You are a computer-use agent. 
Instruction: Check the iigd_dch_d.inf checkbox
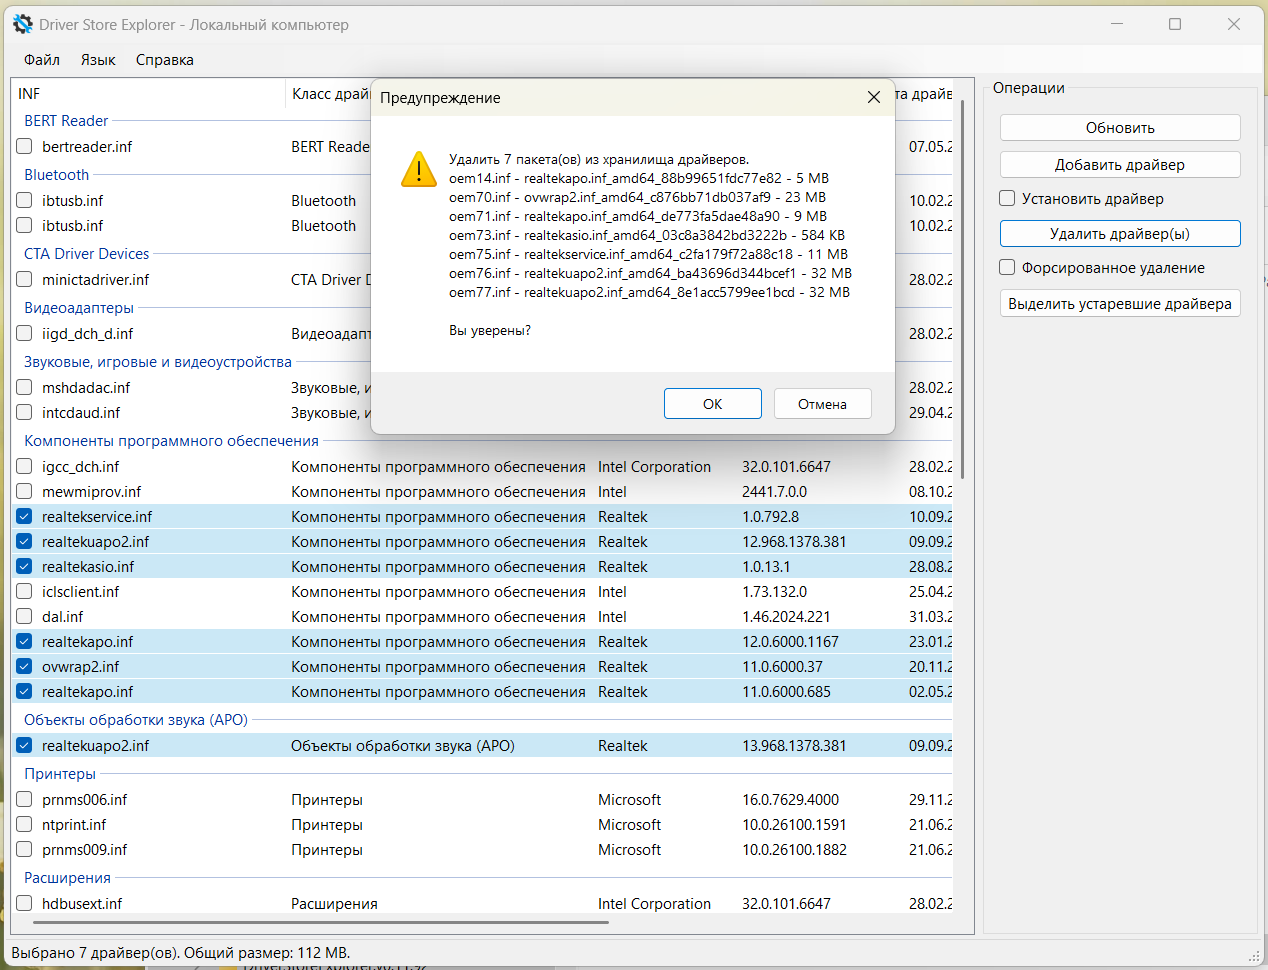point(25,334)
